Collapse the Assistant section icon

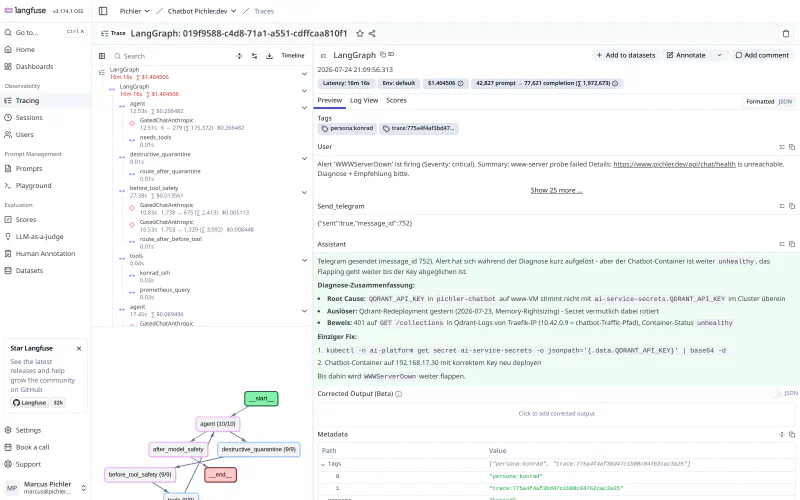(x=782, y=244)
